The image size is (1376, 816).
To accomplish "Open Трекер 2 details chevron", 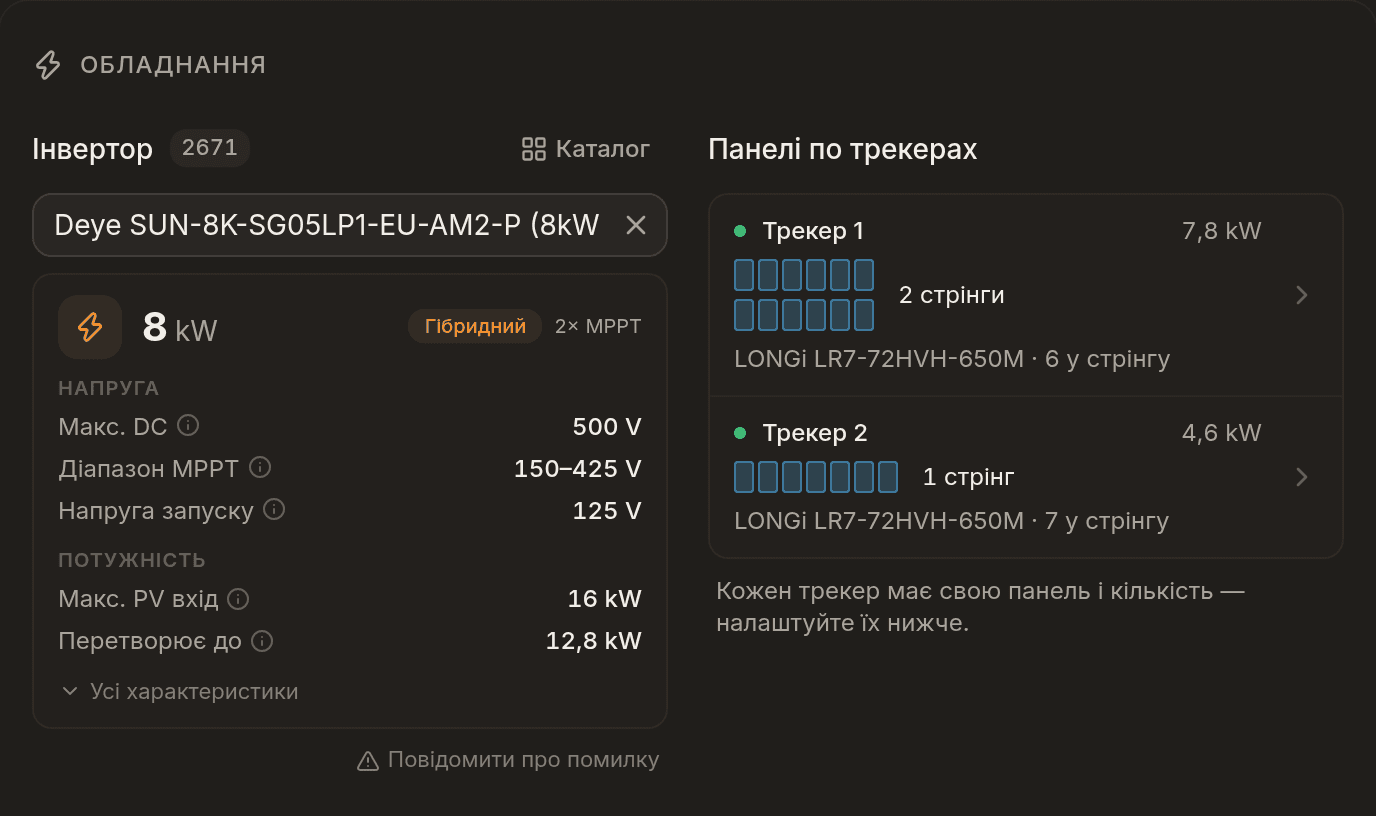I will click(1301, 477).
